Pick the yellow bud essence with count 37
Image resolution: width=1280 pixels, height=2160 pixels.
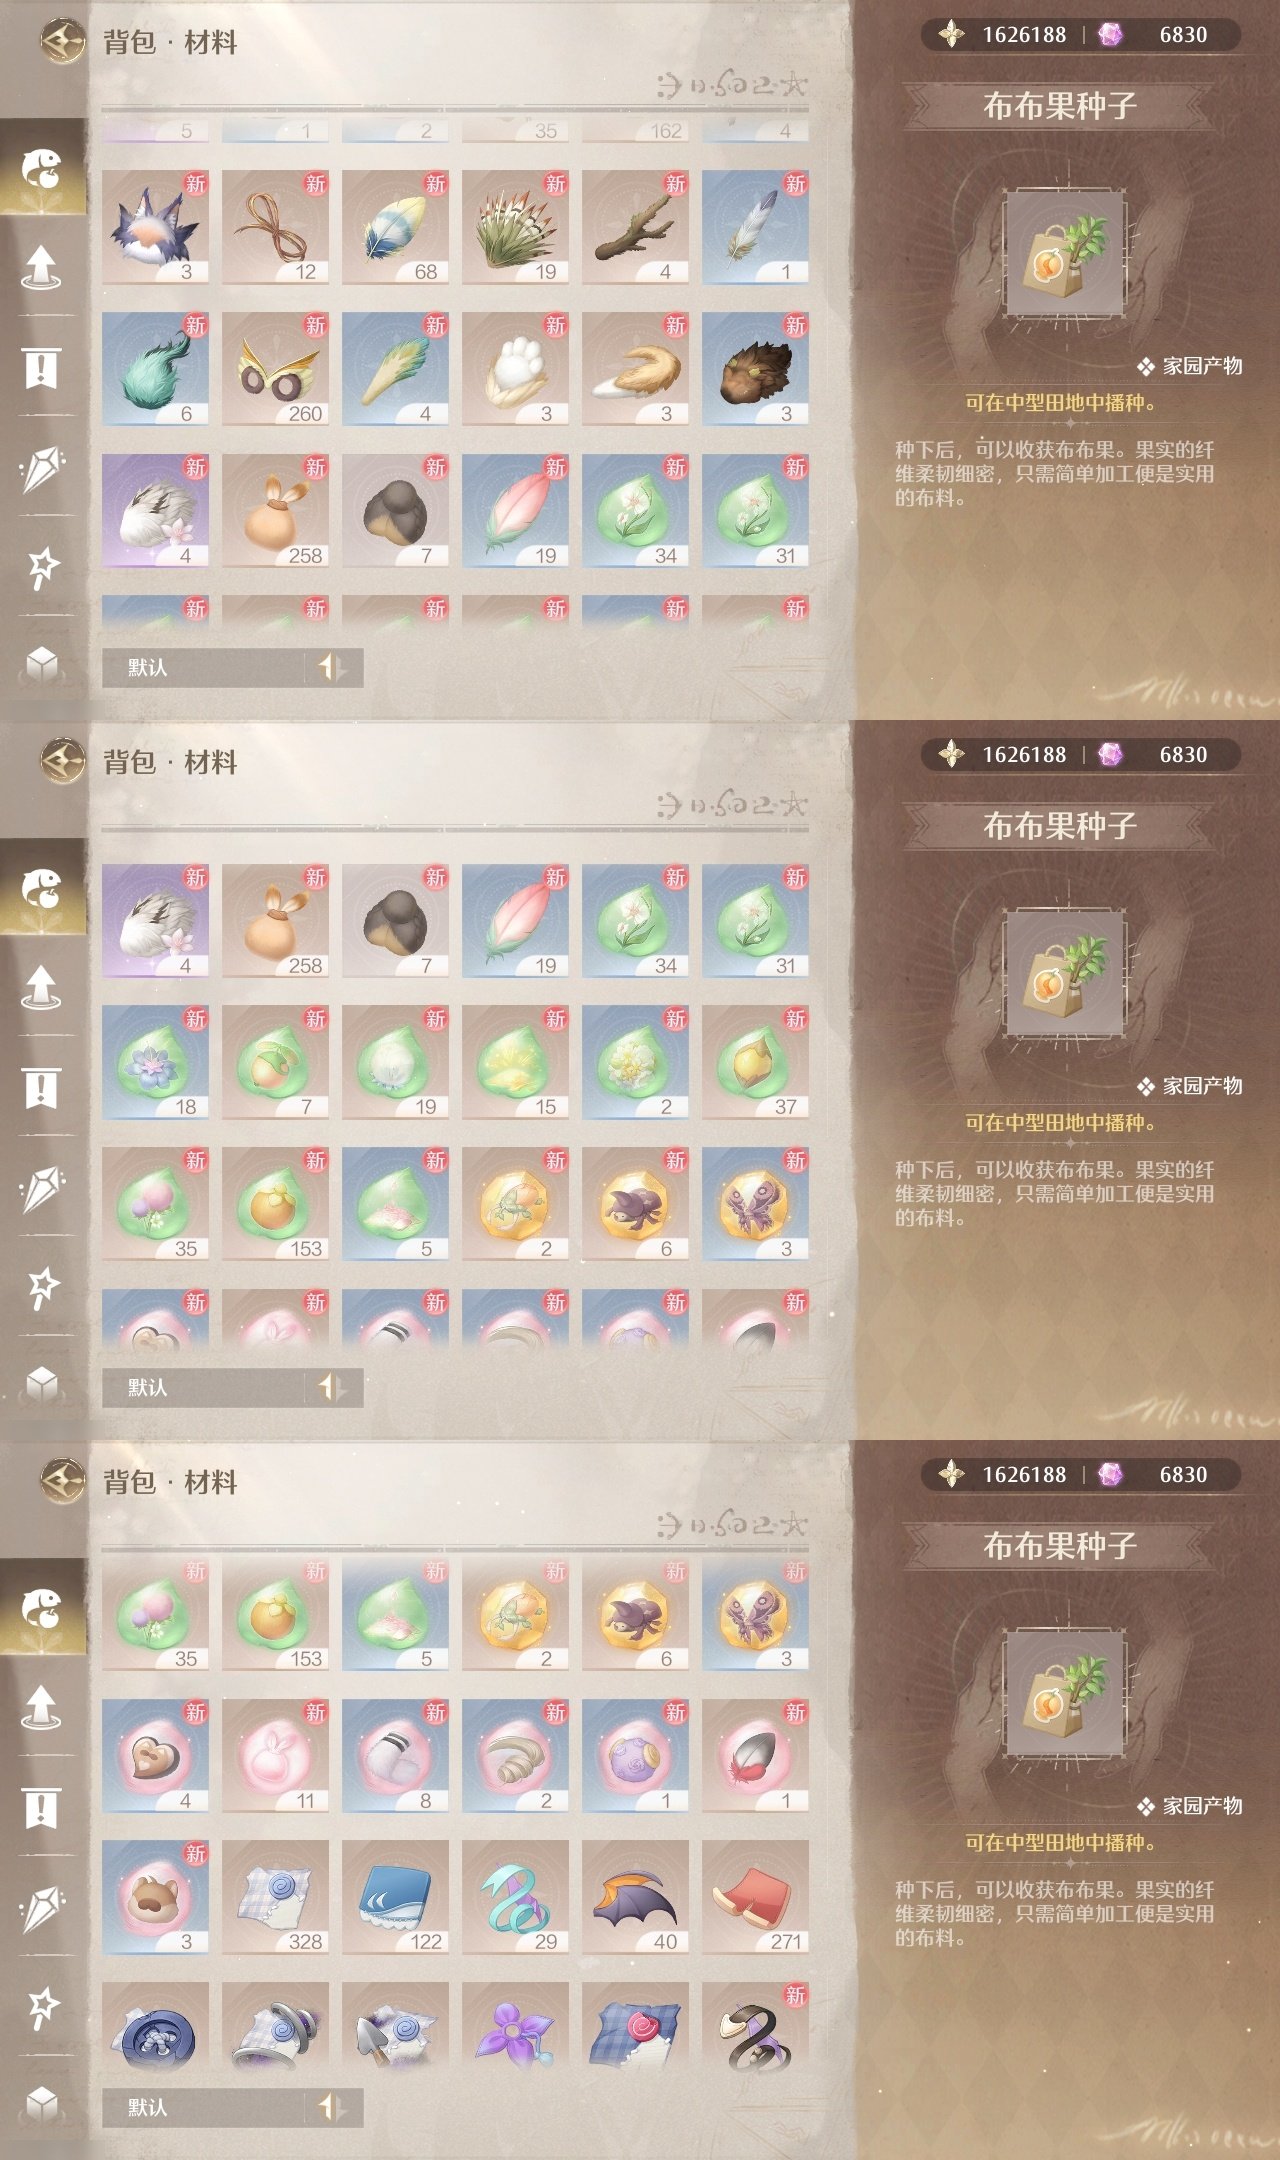(755, 1062)
